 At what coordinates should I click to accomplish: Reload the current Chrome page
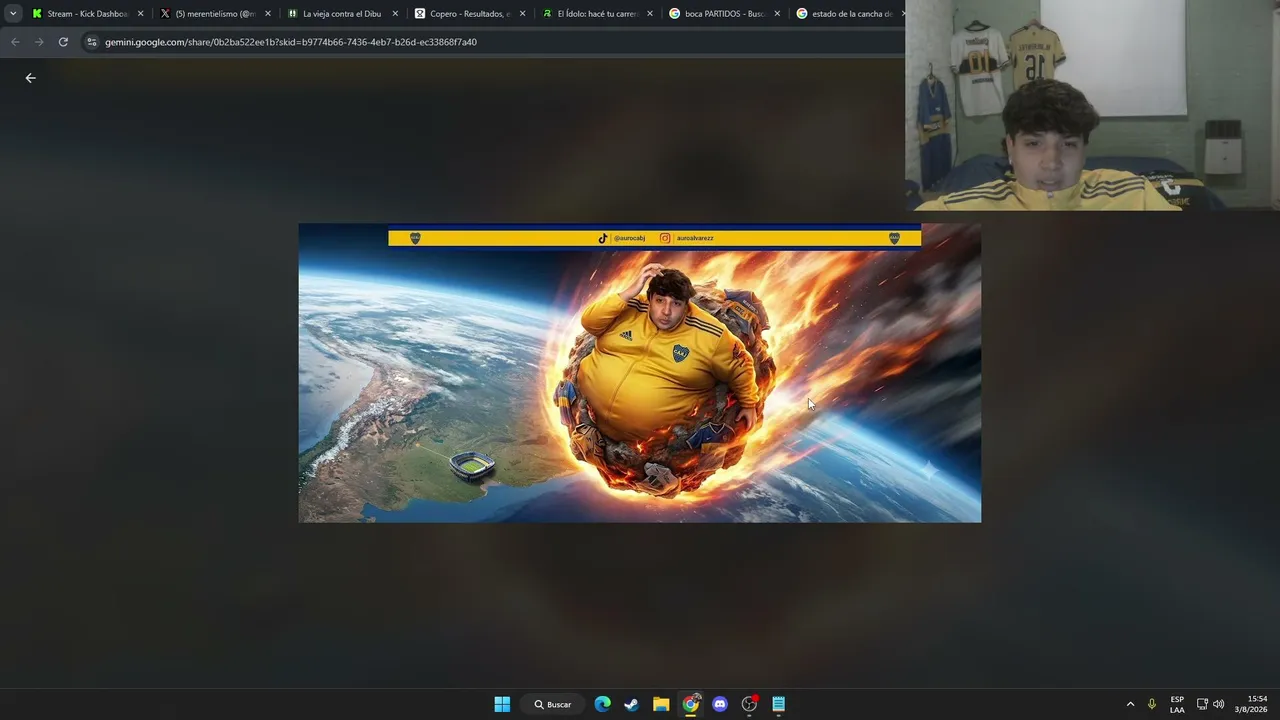[63, 42]
